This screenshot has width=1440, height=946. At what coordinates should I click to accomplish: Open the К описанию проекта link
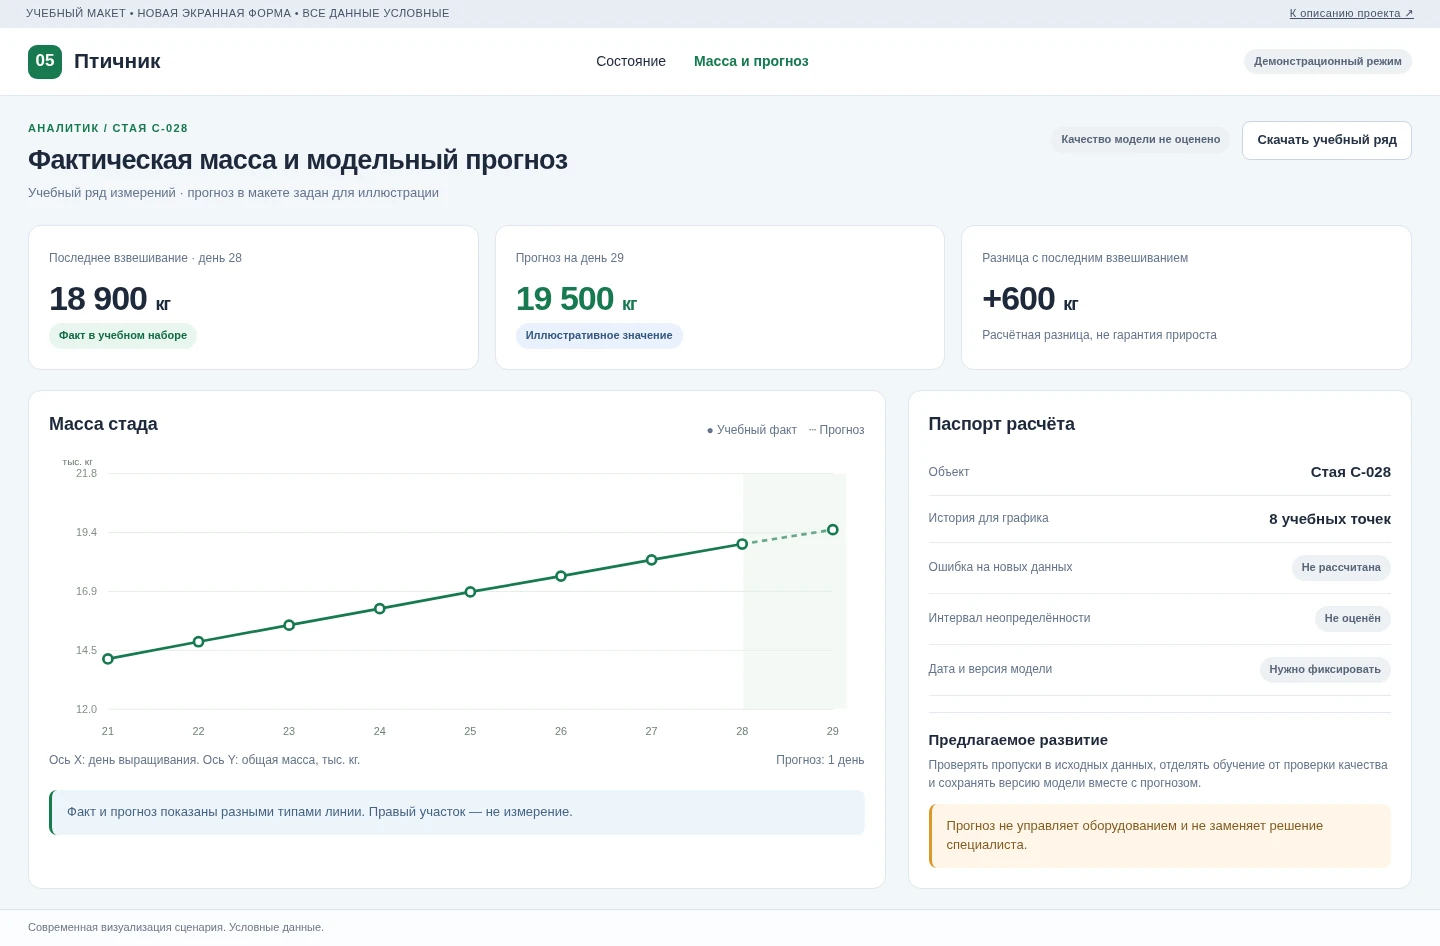coord(1351,13)
